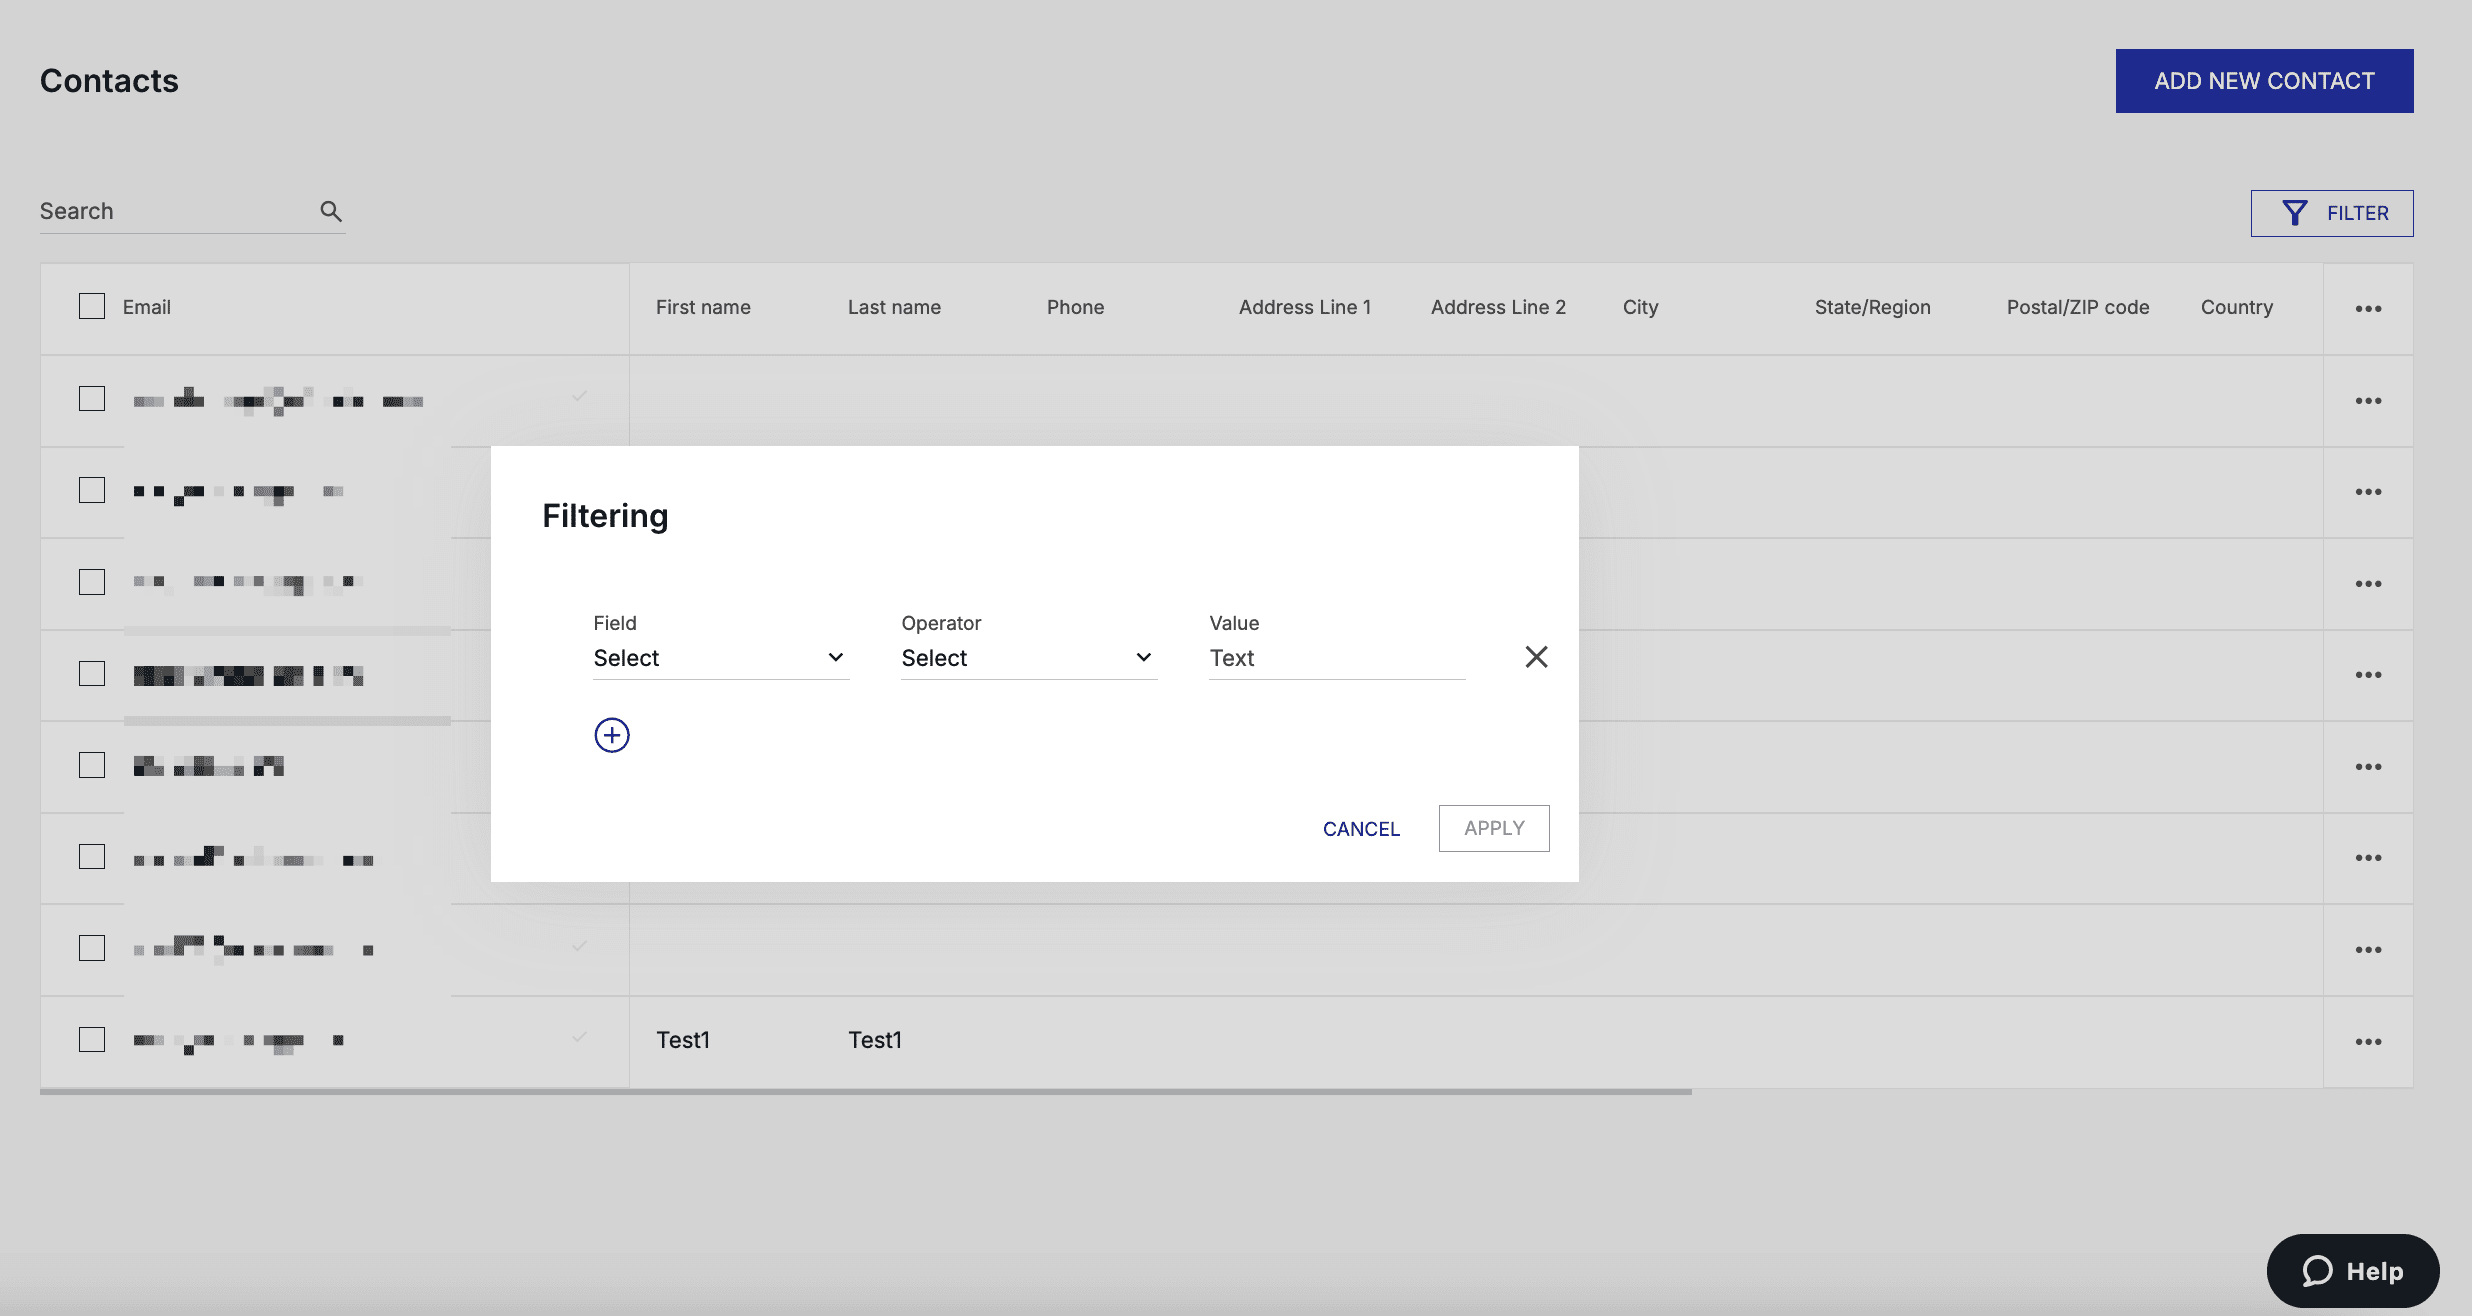Check the second contact row checkbox

[92, 490]
